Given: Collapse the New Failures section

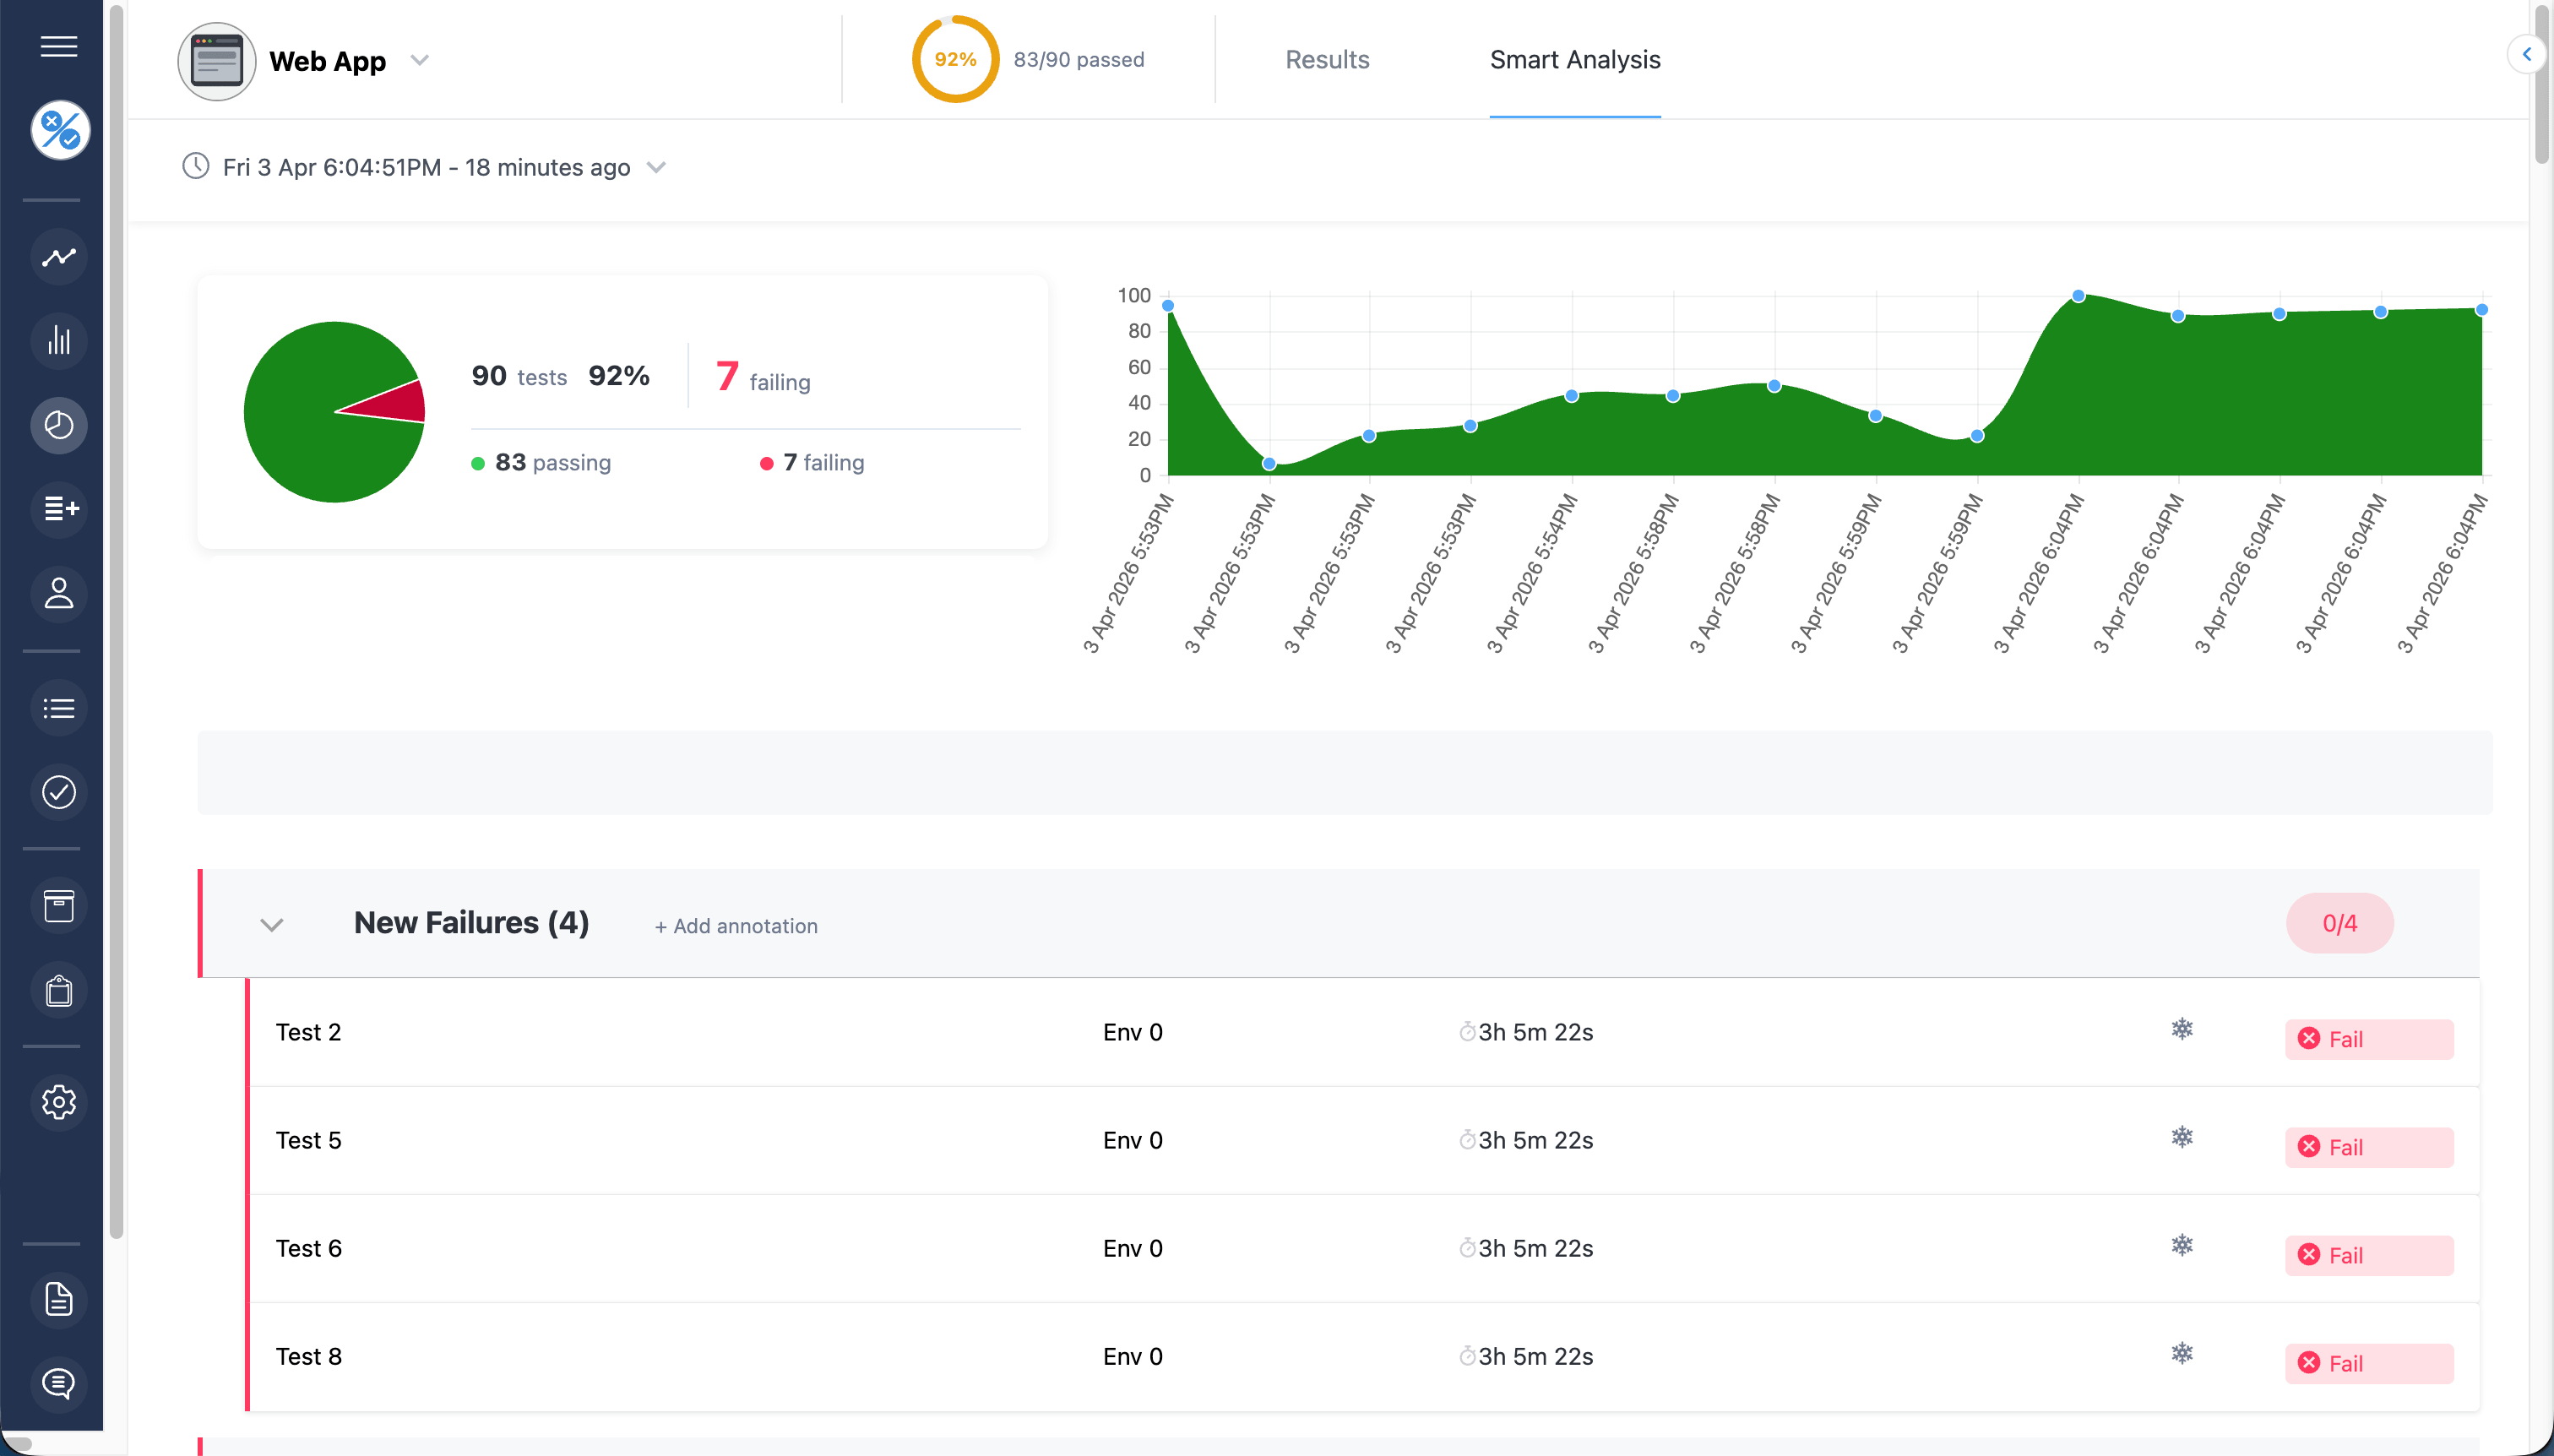Looking at the screenshot, I should (272, 925).
